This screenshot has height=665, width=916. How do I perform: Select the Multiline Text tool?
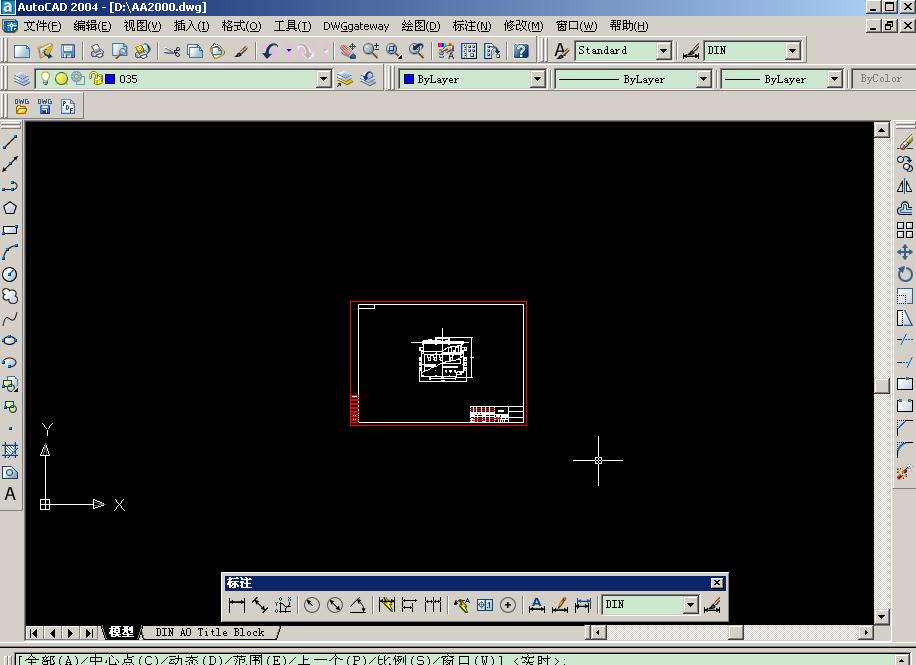coord(10,494)
